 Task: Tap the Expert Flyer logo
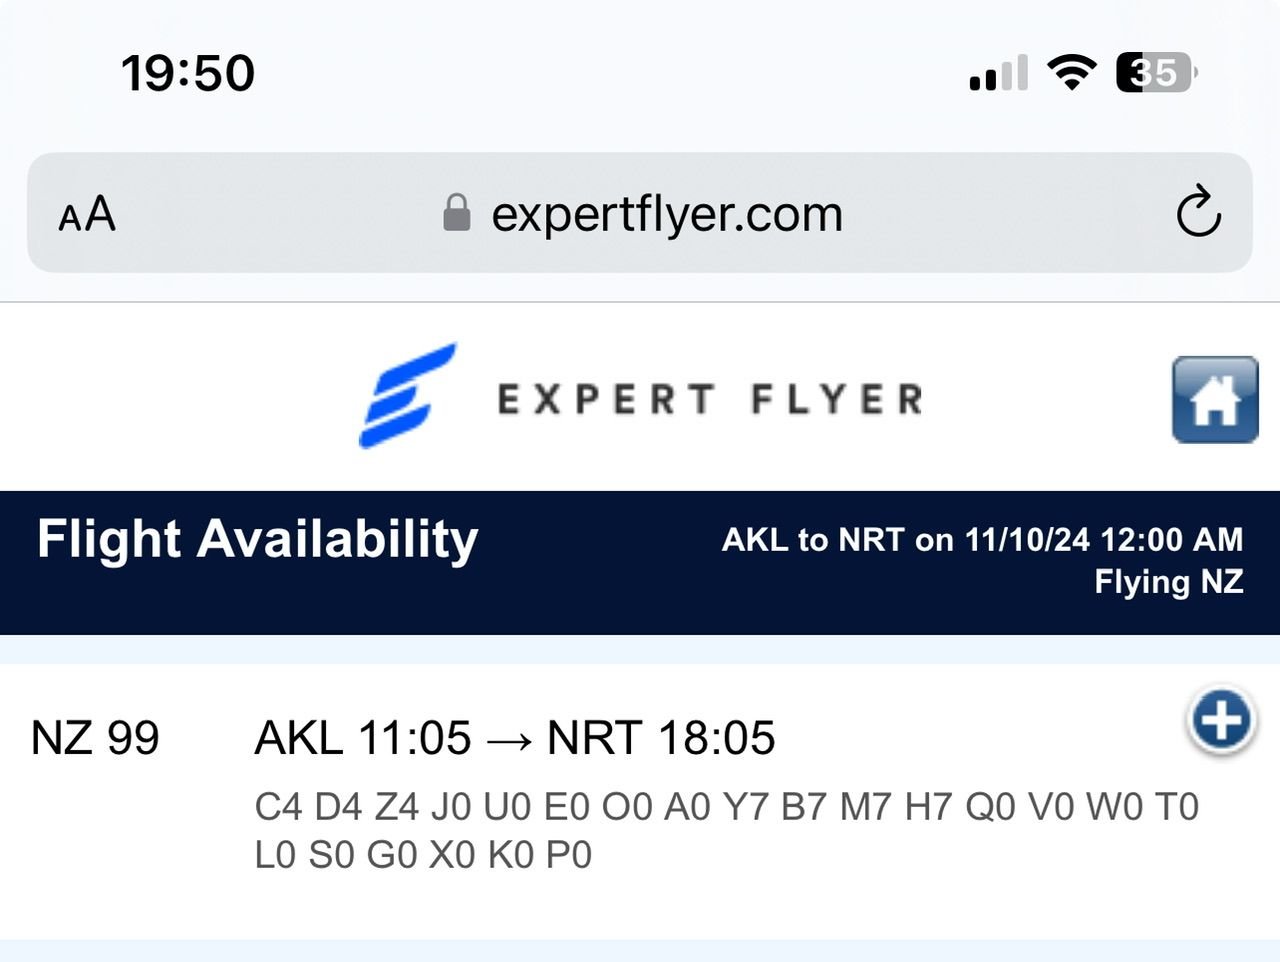(x=408, y=396)
